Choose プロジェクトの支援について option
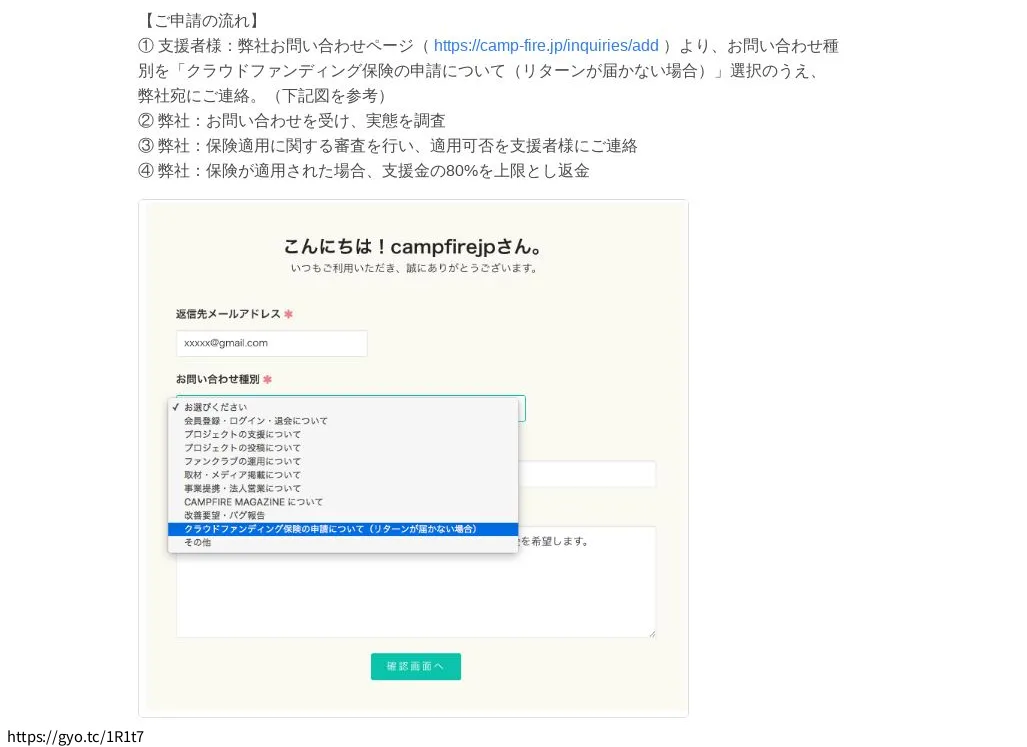Screen dimensions: 1027x747 (x=242, y=435)
